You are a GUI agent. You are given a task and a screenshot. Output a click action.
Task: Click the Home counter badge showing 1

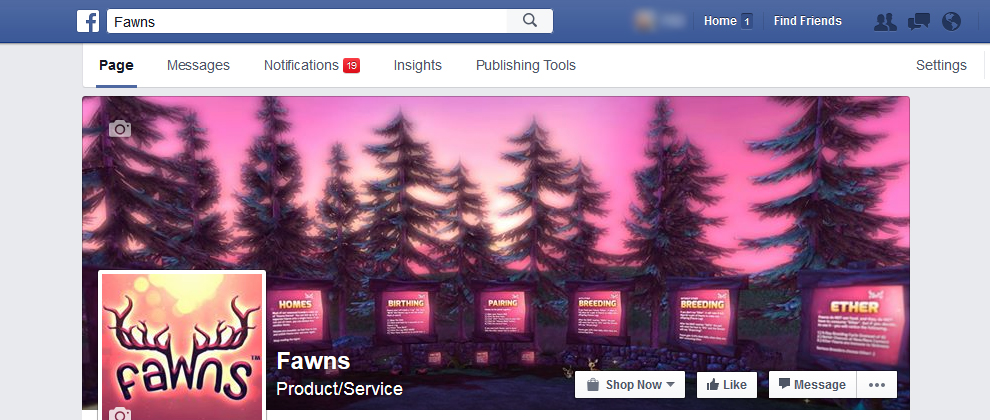[746, 21]
